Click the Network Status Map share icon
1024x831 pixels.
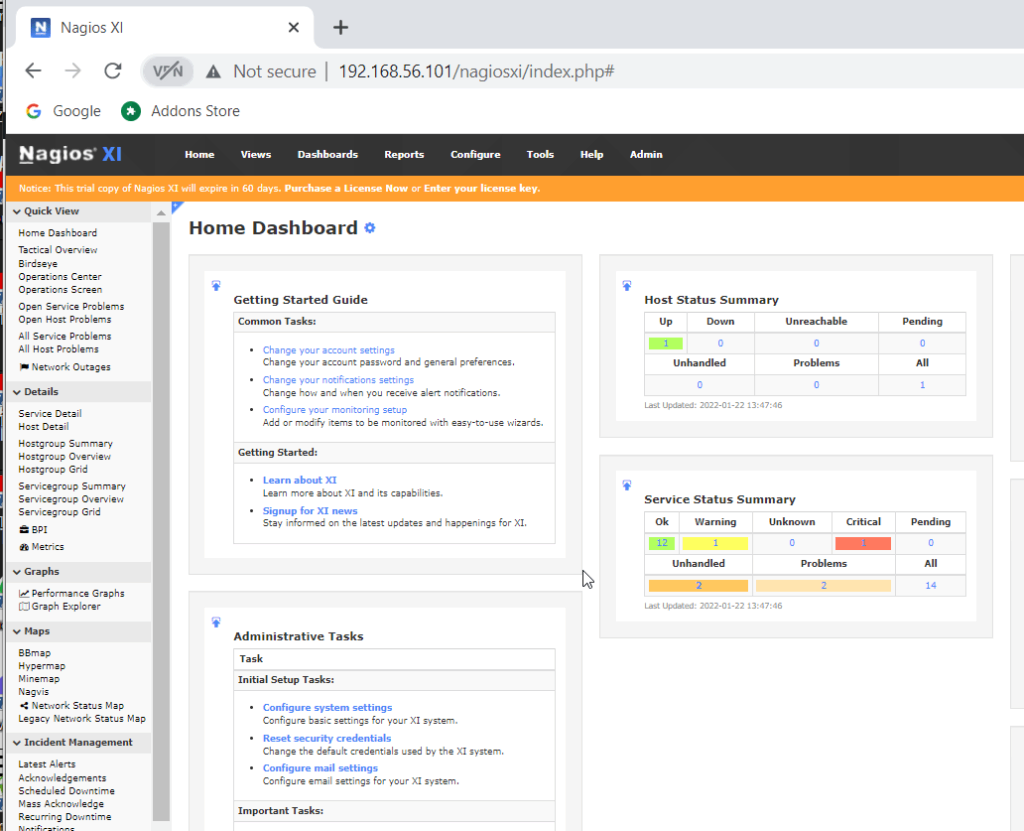point(24,706)
